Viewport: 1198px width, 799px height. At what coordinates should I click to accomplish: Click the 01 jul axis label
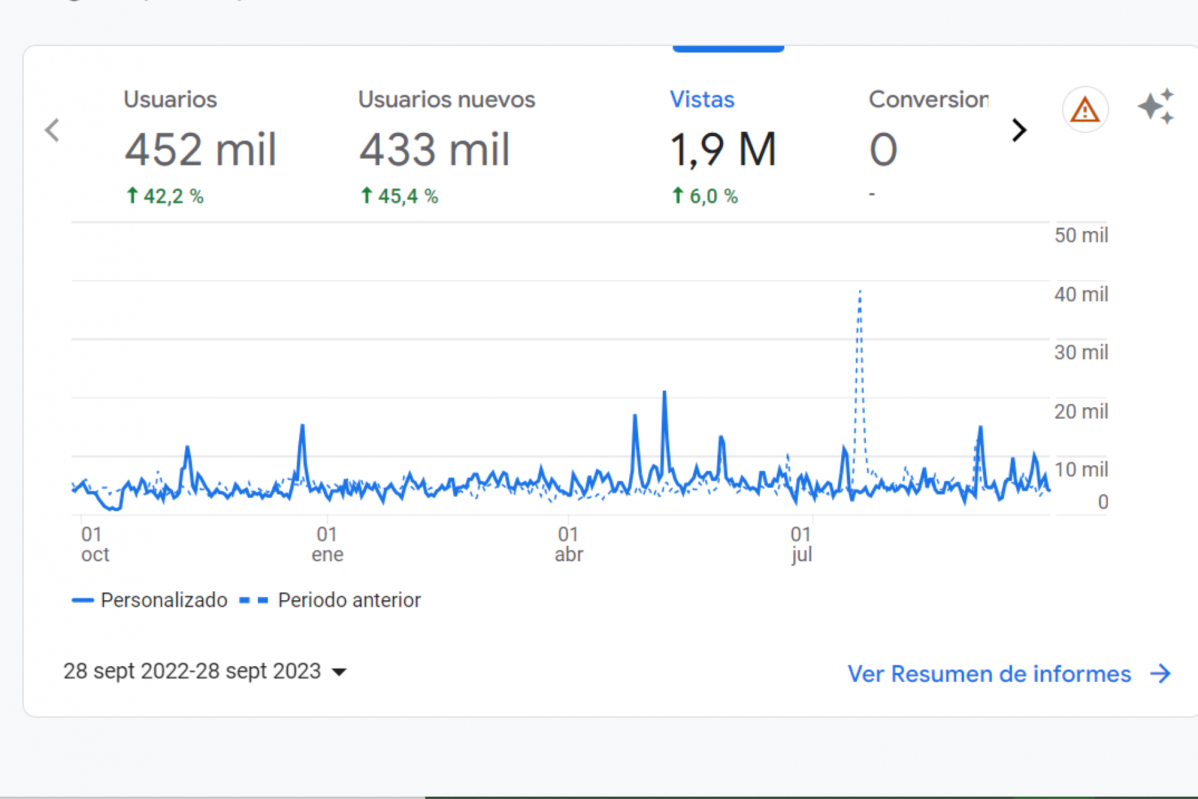801,544
